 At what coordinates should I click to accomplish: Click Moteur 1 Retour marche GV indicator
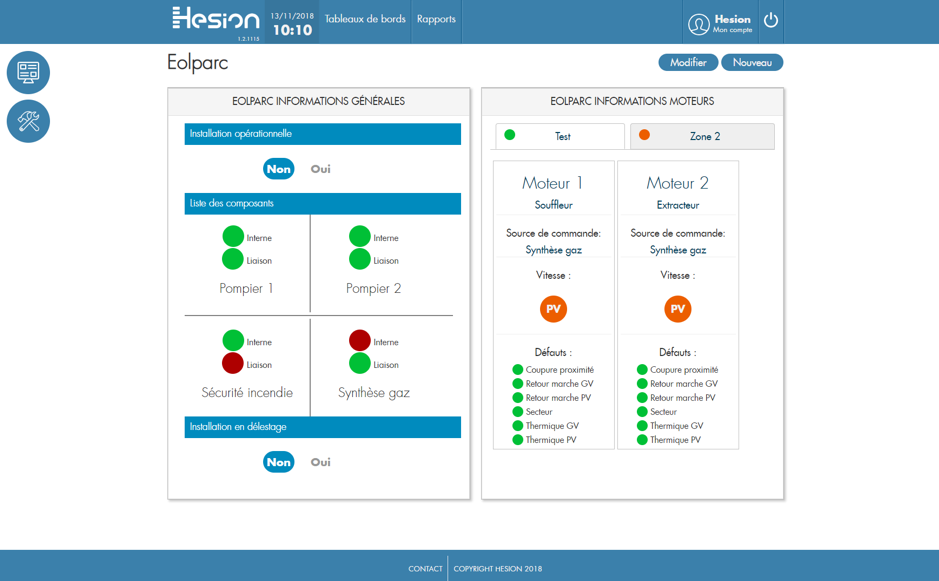[518, 383]
